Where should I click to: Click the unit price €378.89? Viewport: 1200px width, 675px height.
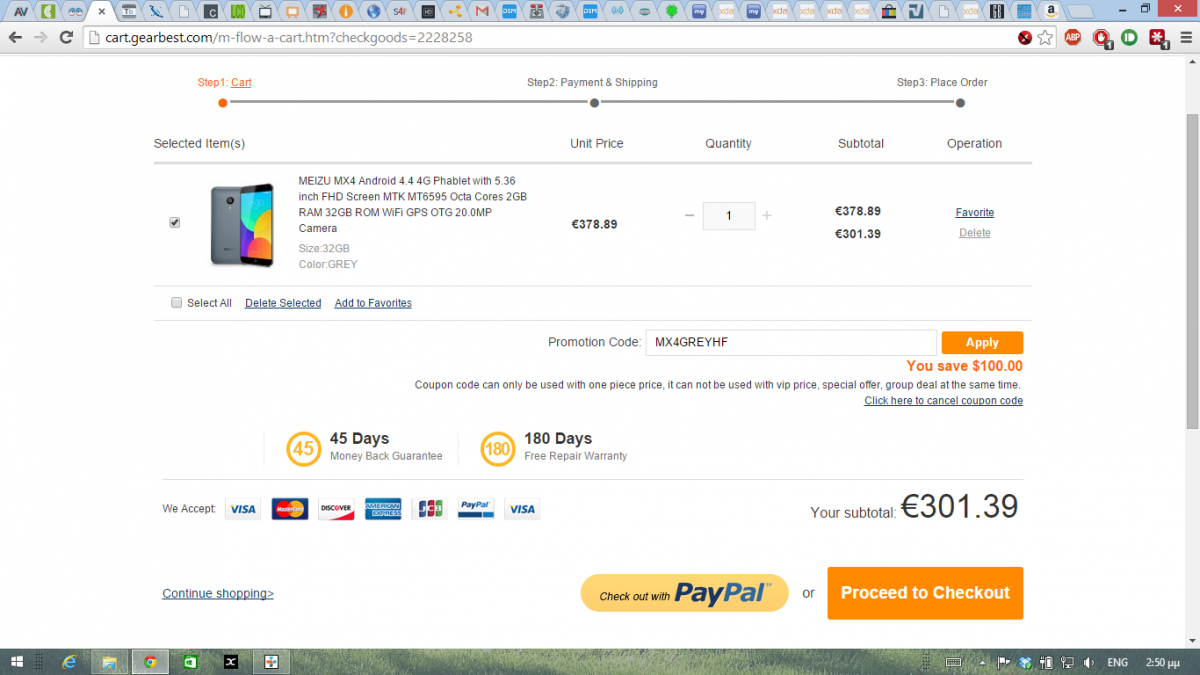point(594,224)
